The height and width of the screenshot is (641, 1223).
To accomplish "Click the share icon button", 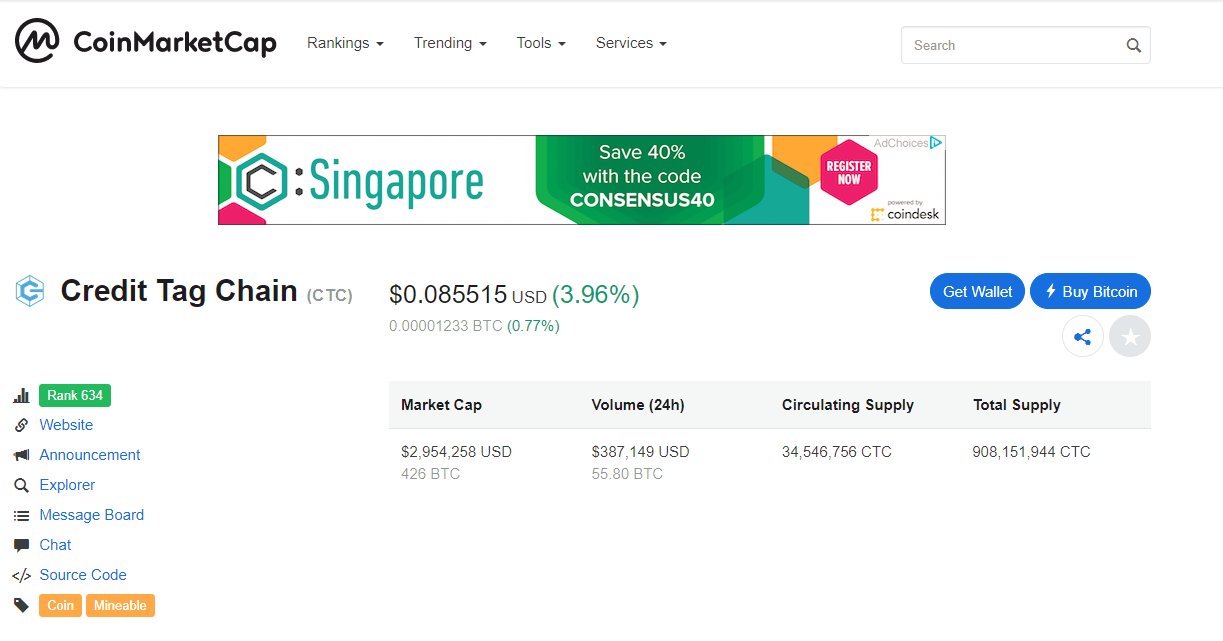I will 1082,337.
